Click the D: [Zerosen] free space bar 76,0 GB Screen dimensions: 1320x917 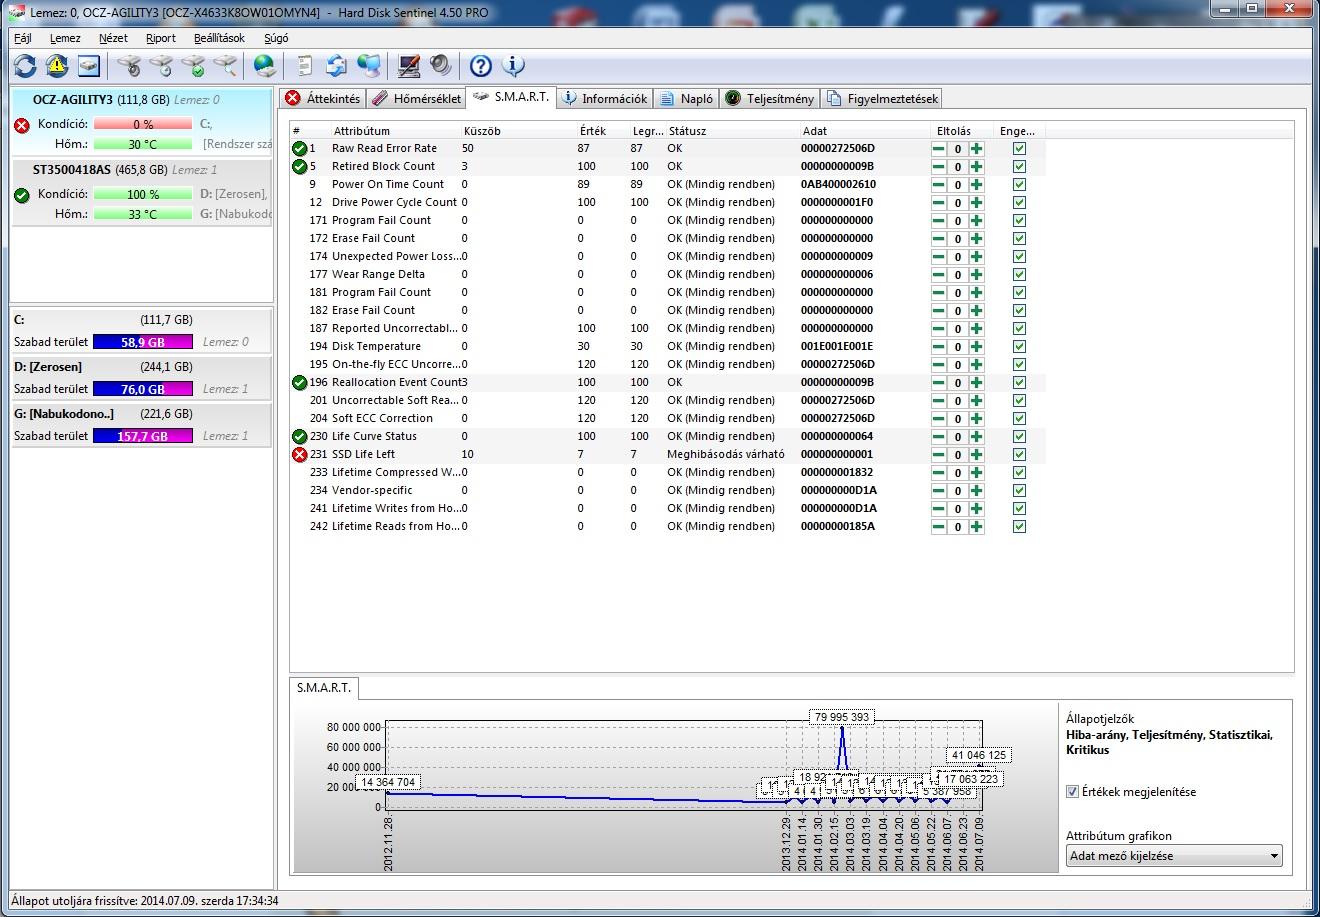tap(143, 389)
